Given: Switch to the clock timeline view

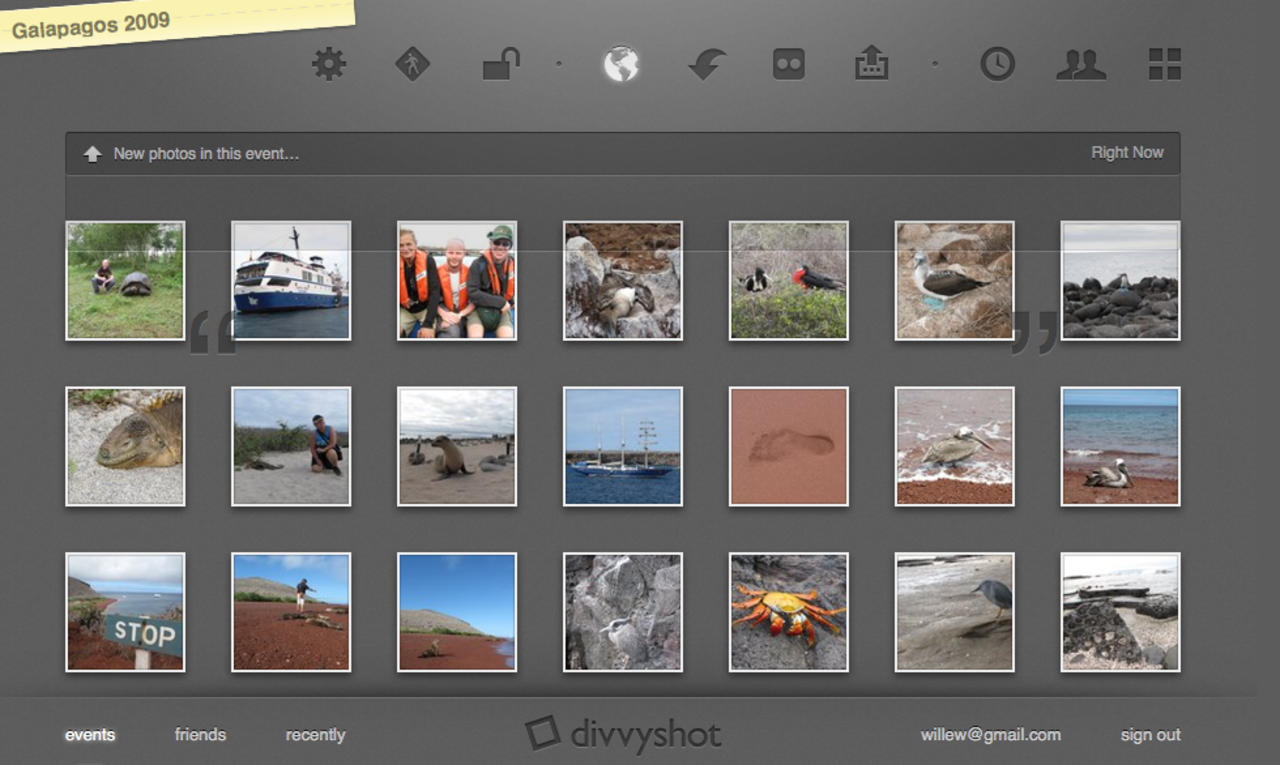Looking at the screenshot, I should click(x=997, y=65).
